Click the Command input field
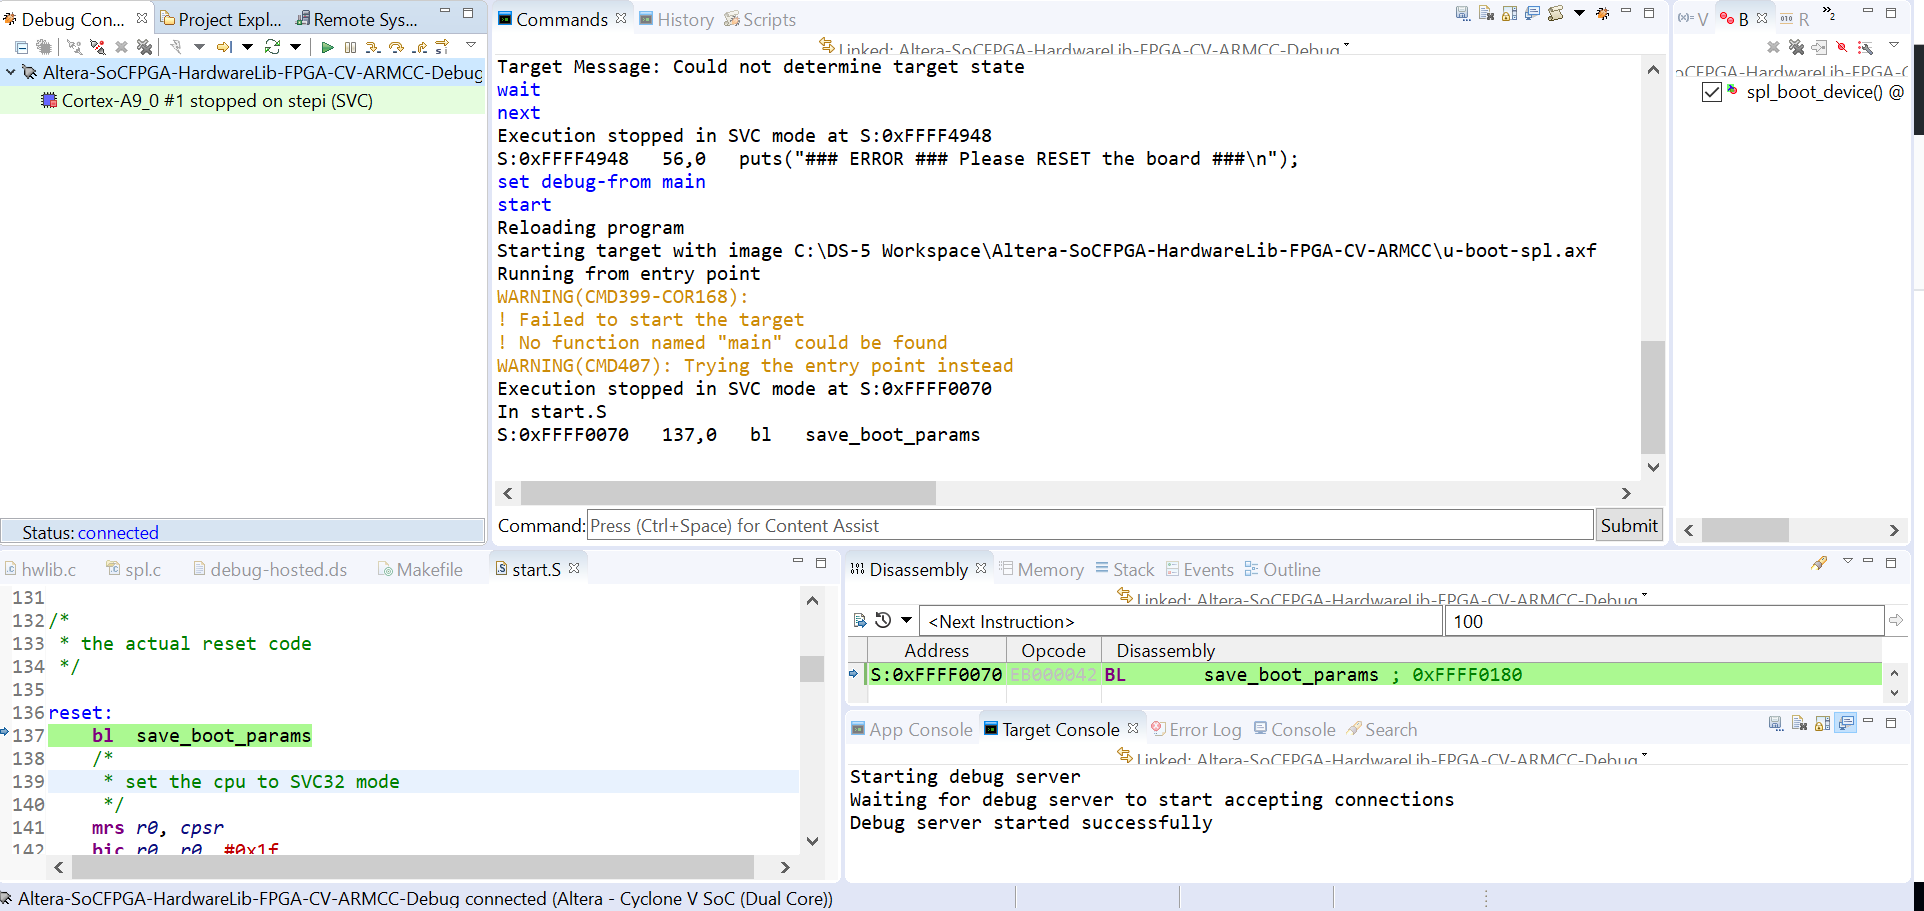 tap(1088, 526)
